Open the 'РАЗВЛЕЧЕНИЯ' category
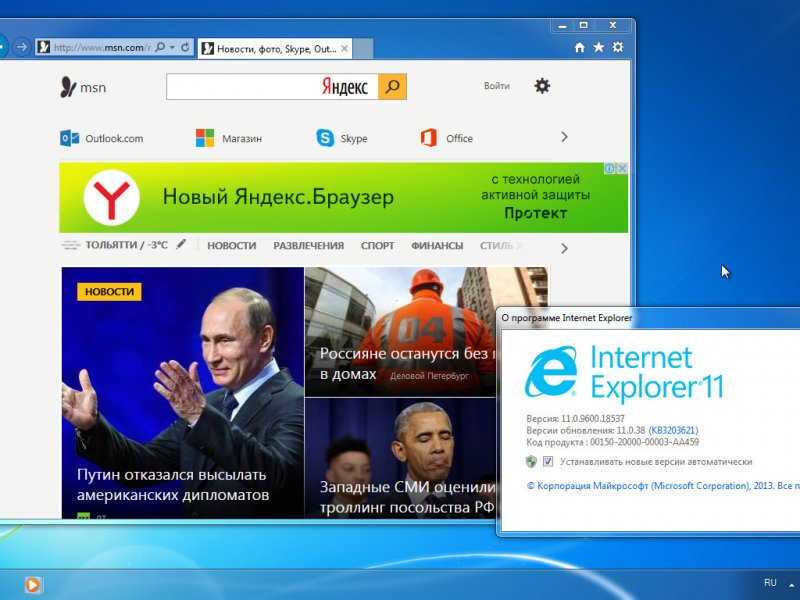Viewport: 800px width, 600px height. tap(309, 245)
